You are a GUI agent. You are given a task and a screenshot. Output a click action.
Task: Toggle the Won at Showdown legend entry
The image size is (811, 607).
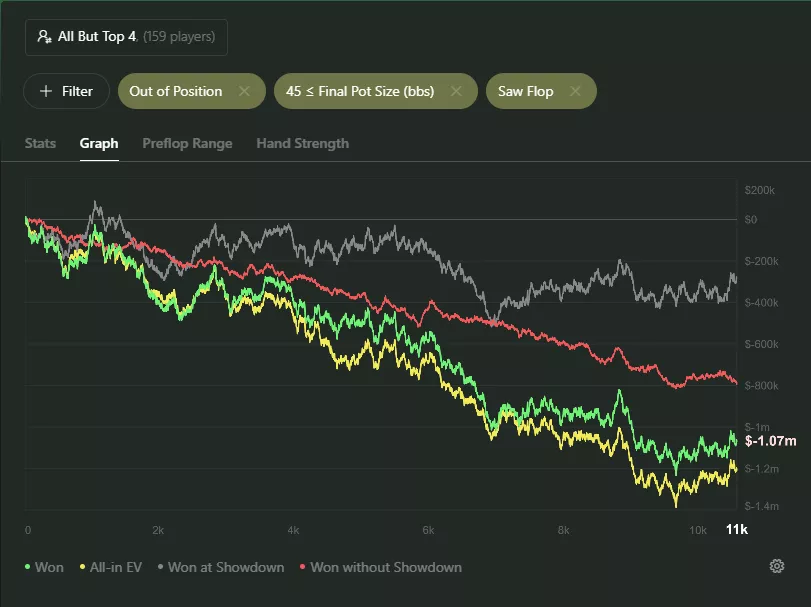pos(221,567)
